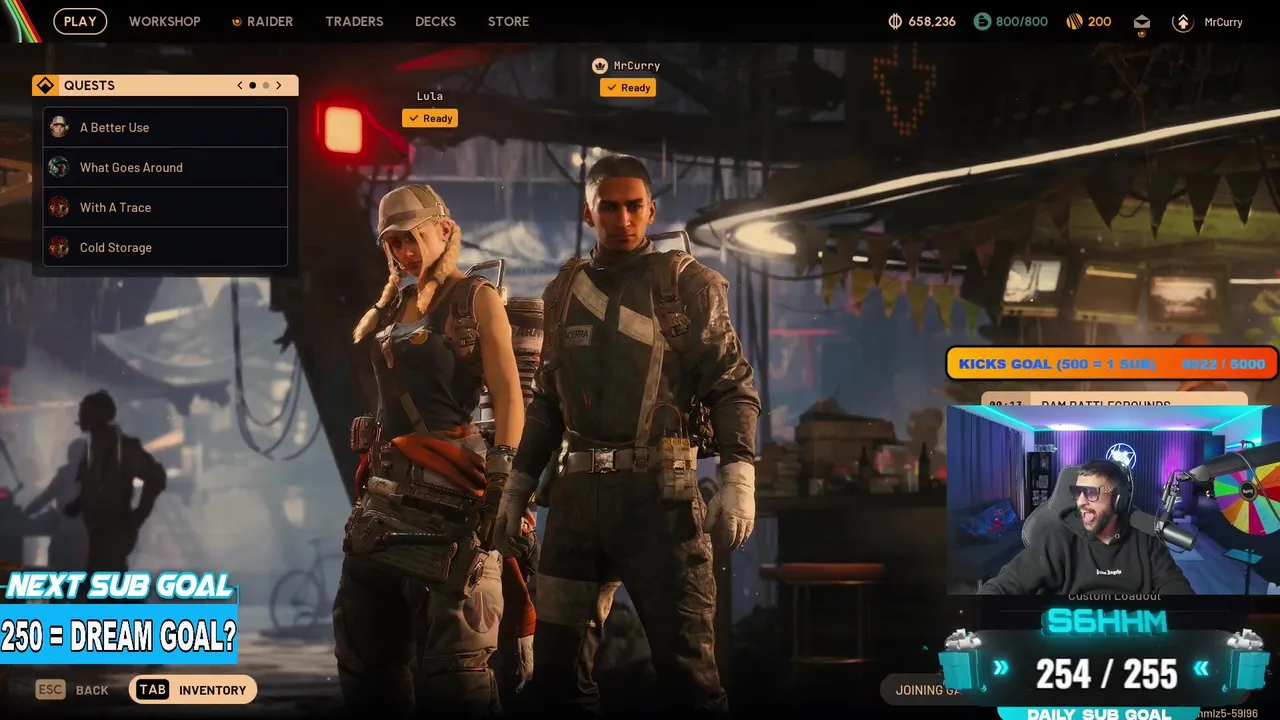Click the MrCurry username in top bar
The height and width of the screenshot is (720, 1280).
point(1223,22)
